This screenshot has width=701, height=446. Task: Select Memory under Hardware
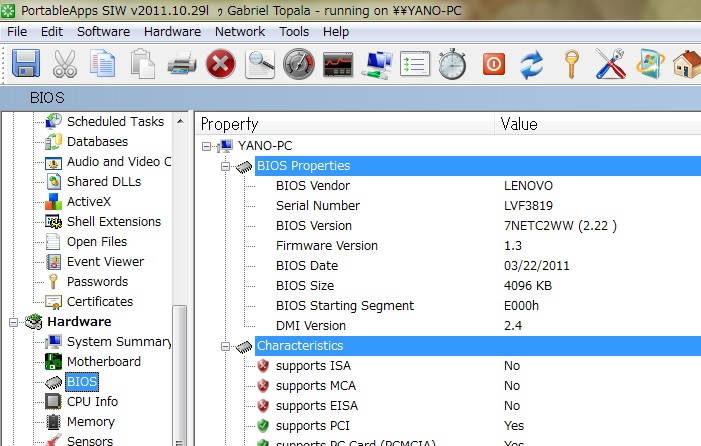pos(91,421)
